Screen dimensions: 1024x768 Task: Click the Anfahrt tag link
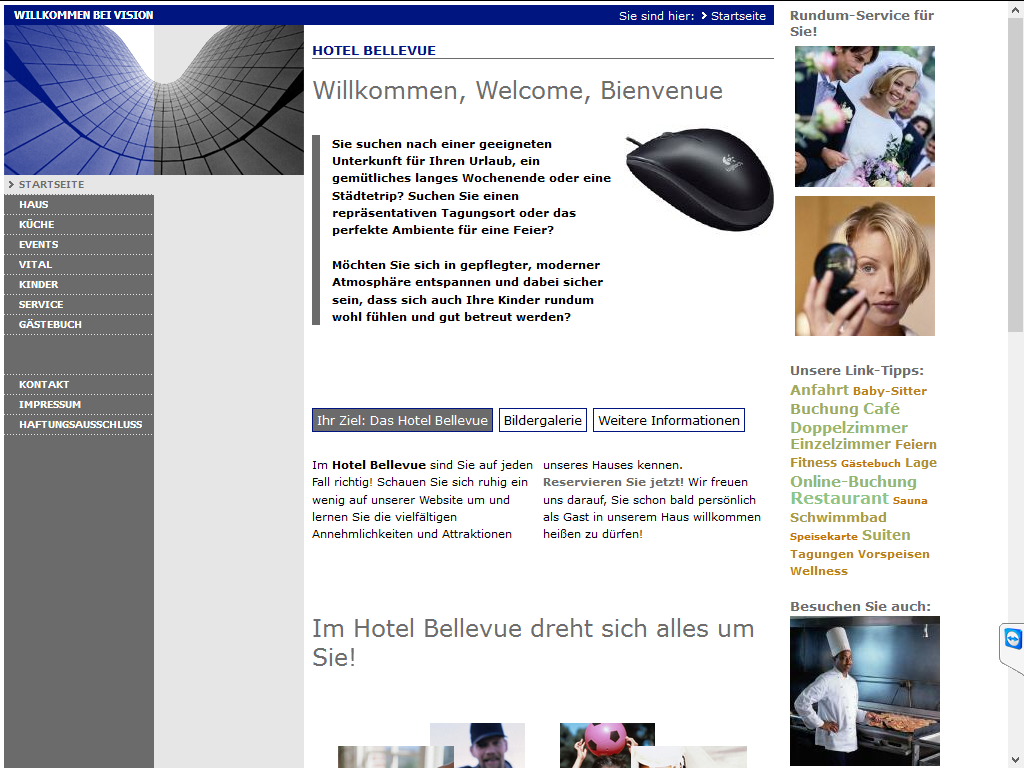click(819, 390)
